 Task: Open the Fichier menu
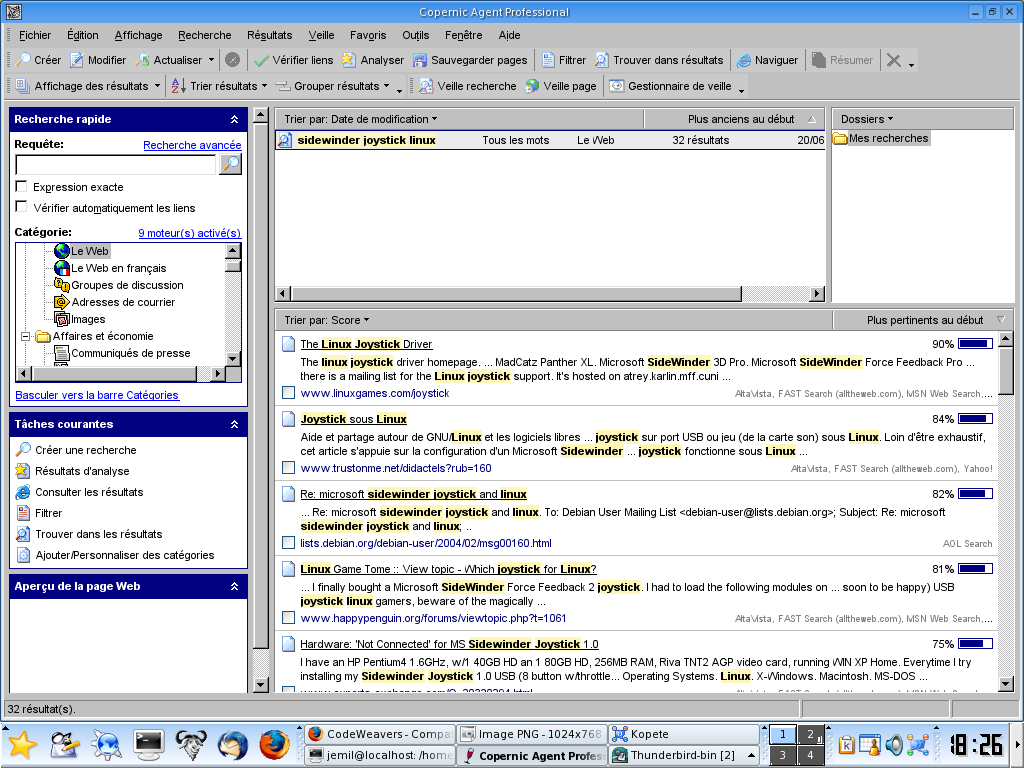(35, 35)
